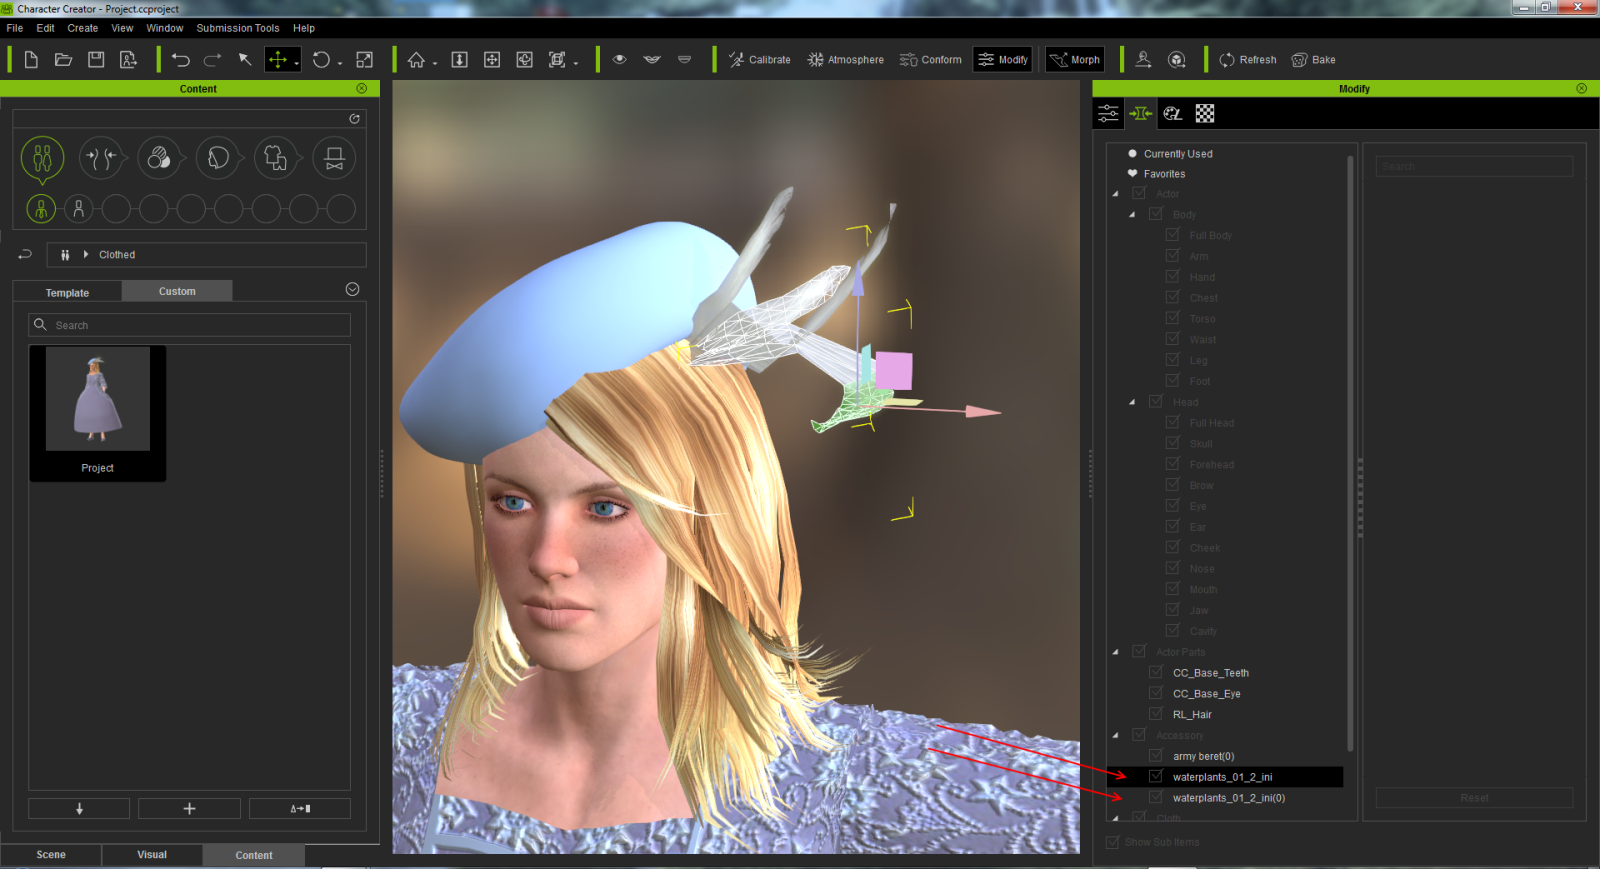Click the Add plus button in Content
The width and height of the screenshot is (1600, 869).
coord(189,808)
